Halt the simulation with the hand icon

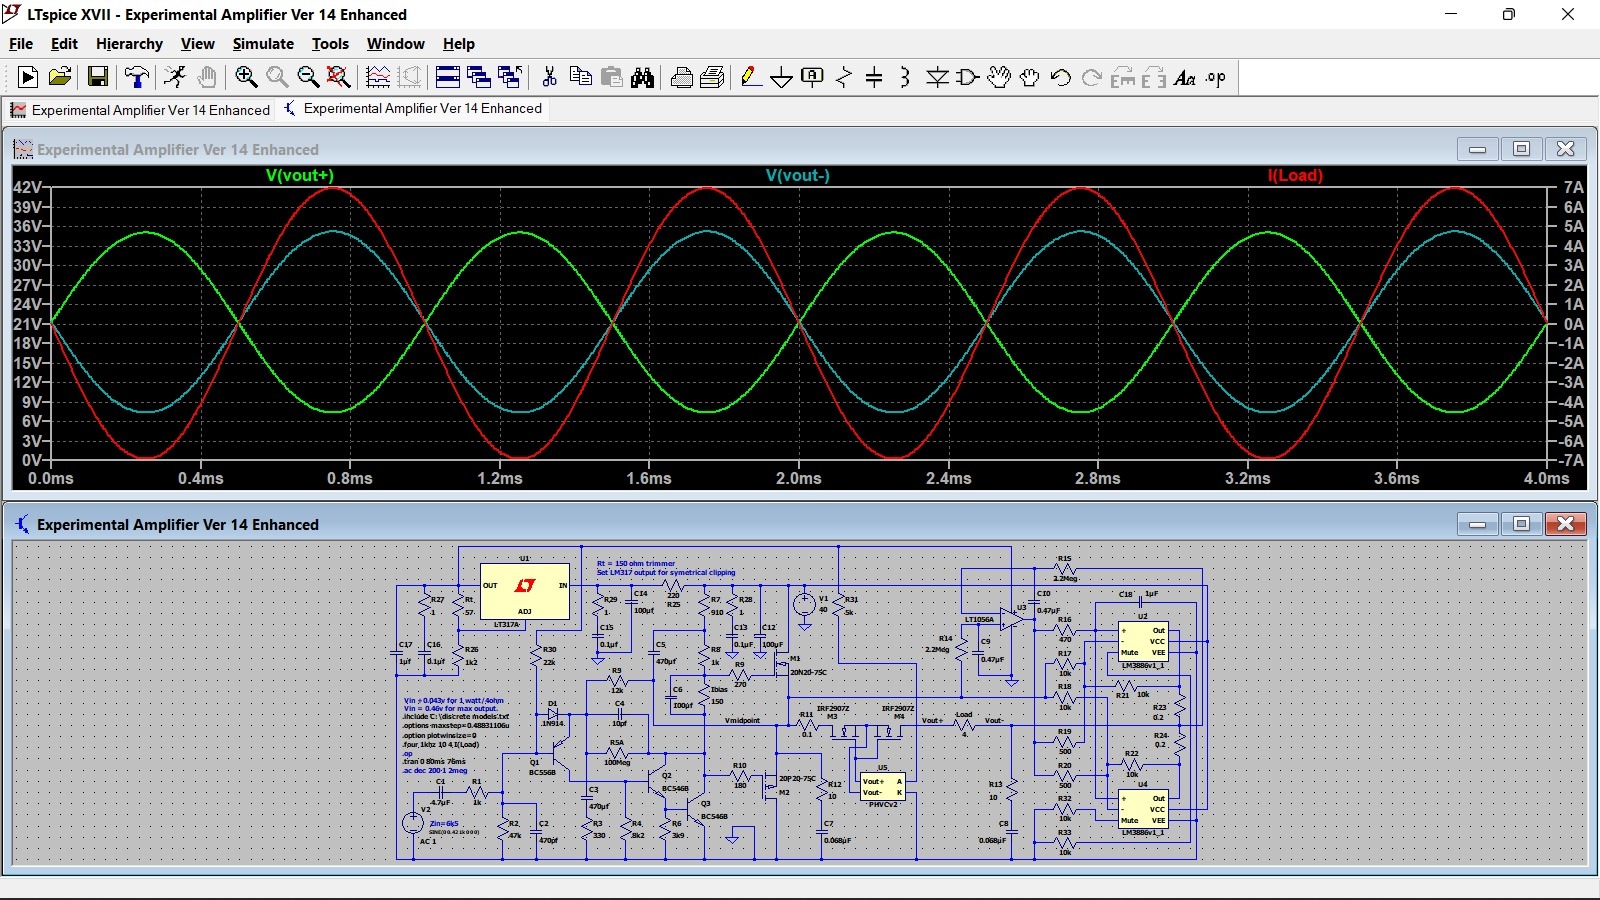(x=206, y=77)
